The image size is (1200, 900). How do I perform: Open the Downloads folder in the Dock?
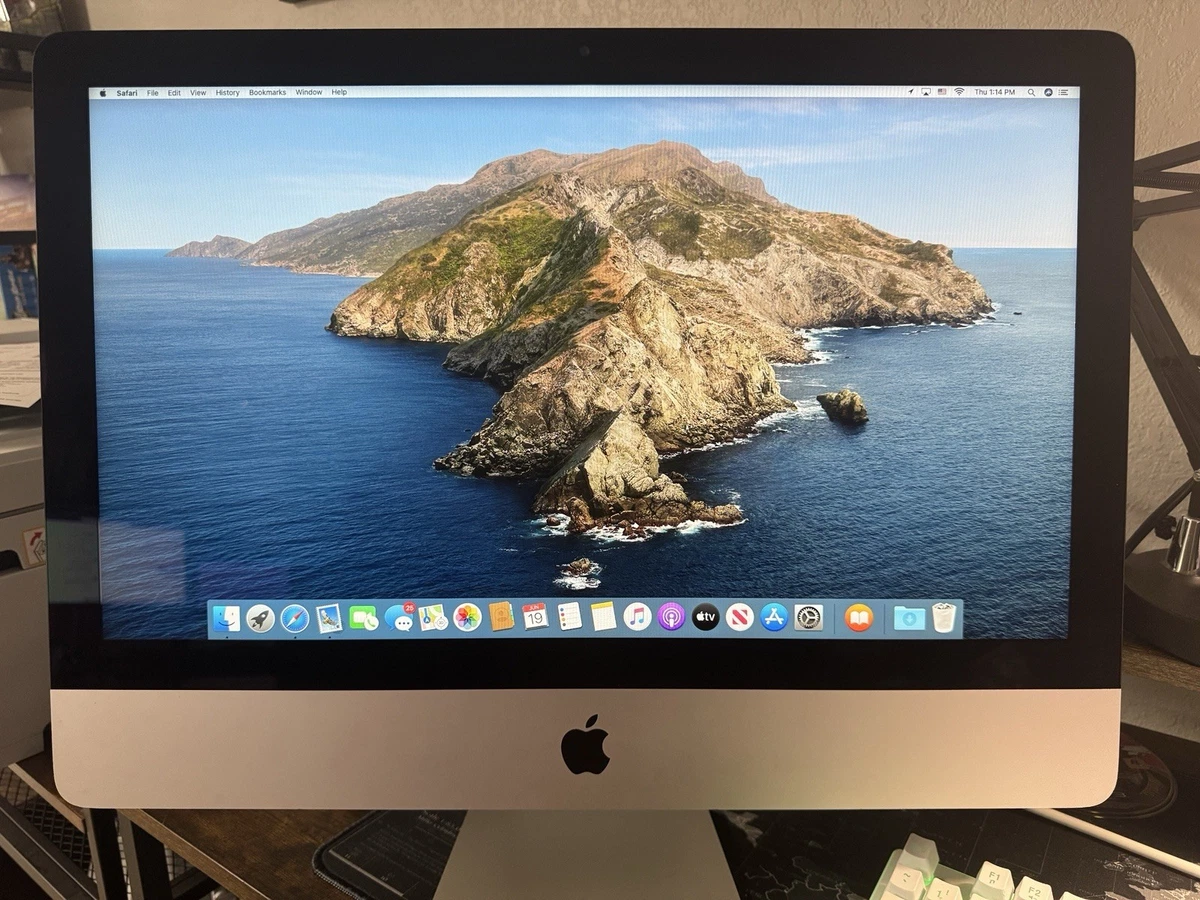907,620
